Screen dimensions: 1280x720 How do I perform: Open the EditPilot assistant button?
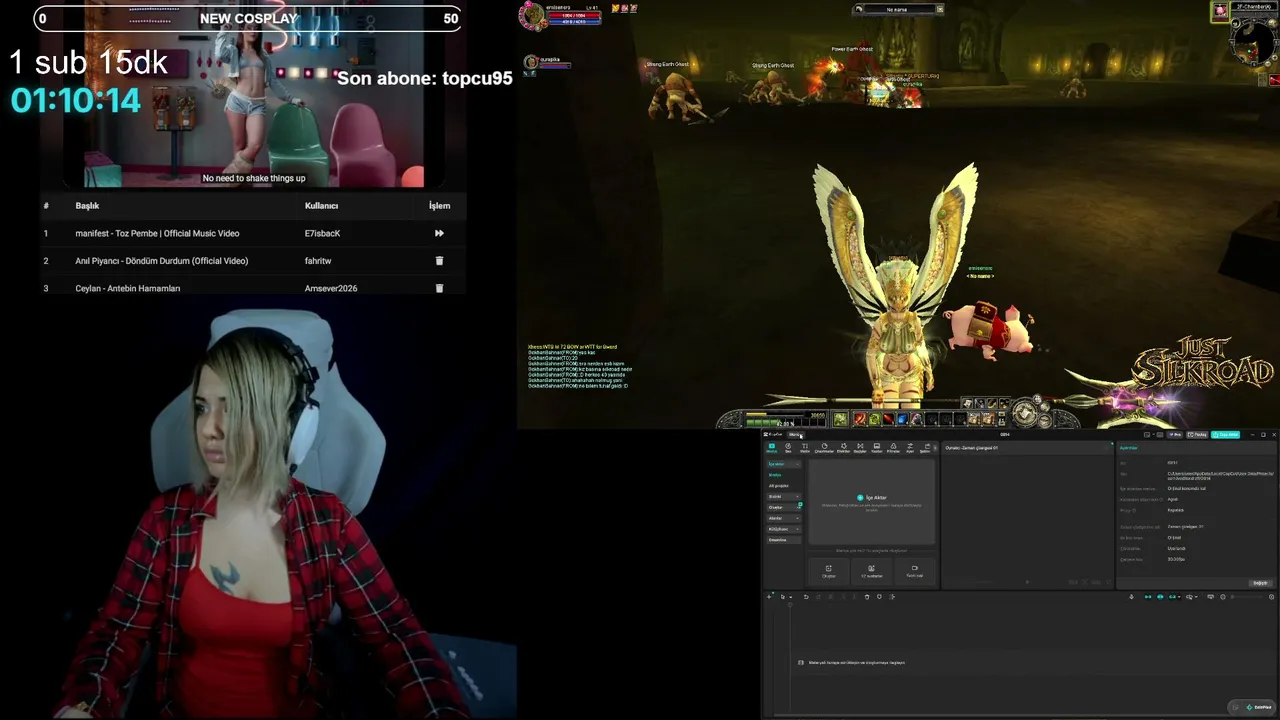point(1252,707)
